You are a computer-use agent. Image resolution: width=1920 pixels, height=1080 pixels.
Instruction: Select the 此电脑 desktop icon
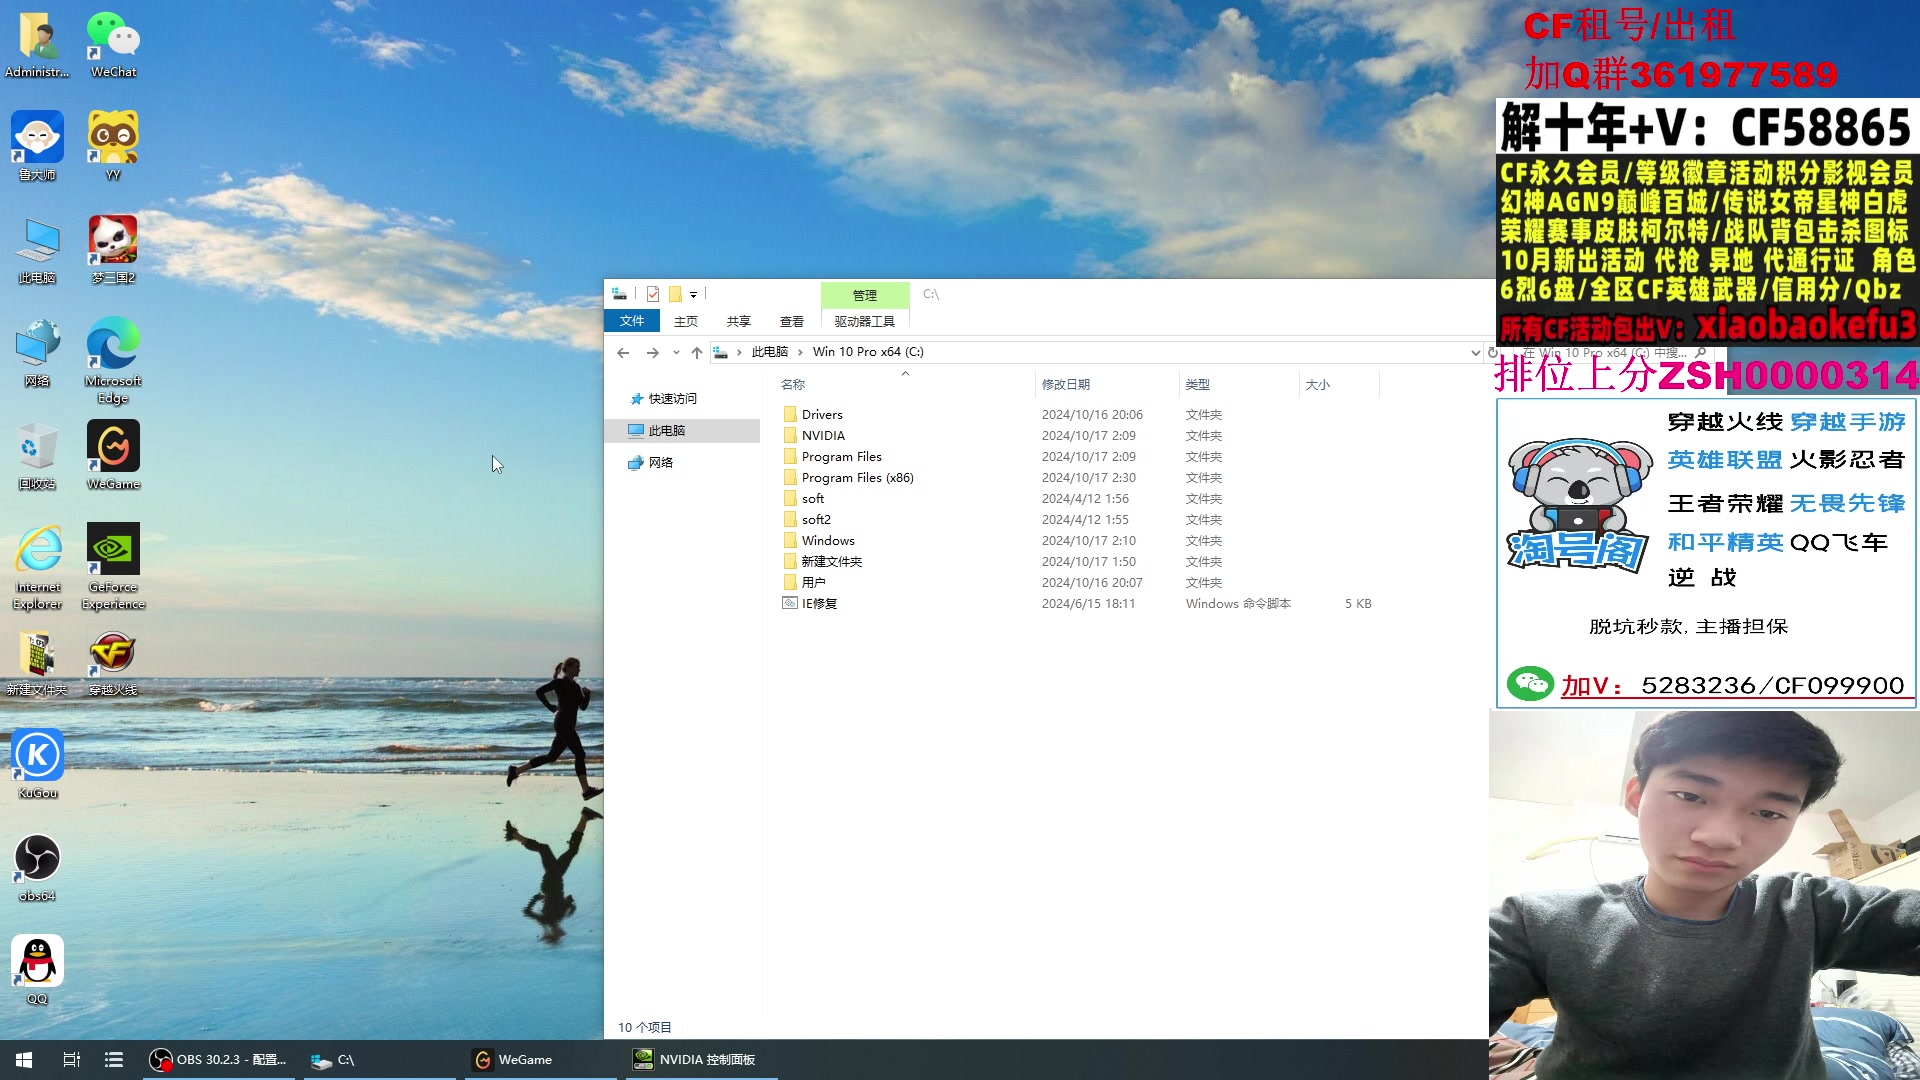click(x=37, y=250)
